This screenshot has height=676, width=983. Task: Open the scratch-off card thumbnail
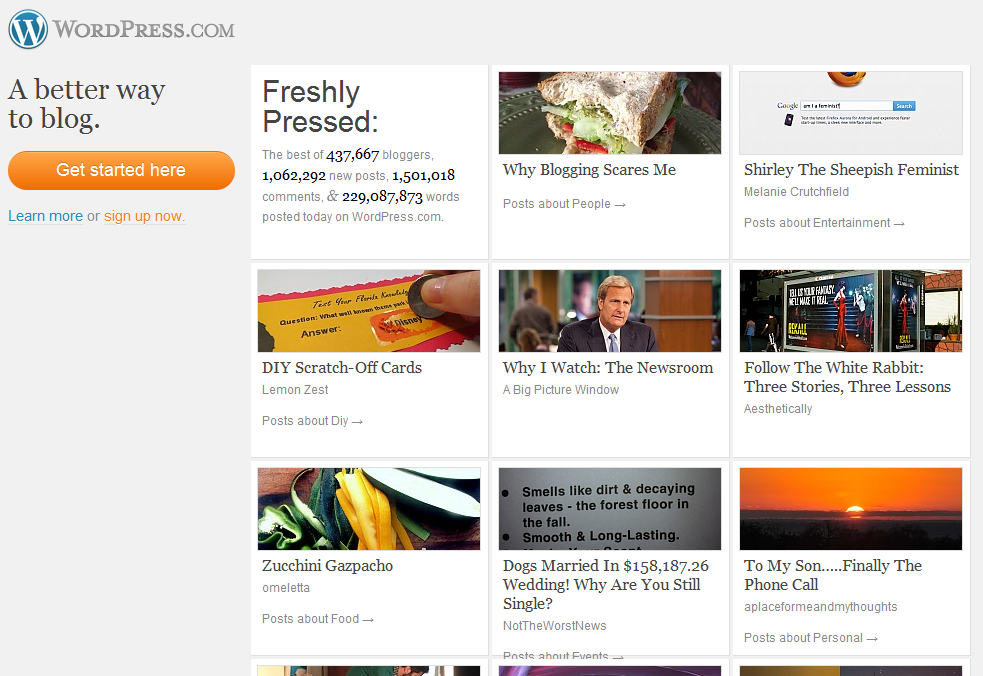tap(369, 311)
